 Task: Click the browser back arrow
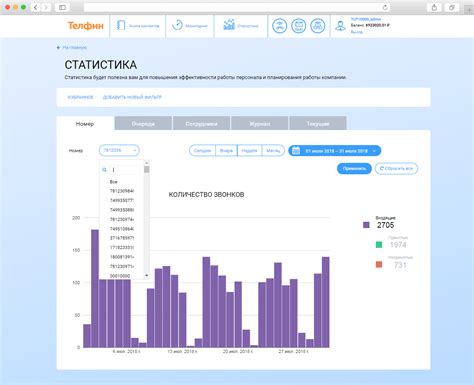click(35, 7)
